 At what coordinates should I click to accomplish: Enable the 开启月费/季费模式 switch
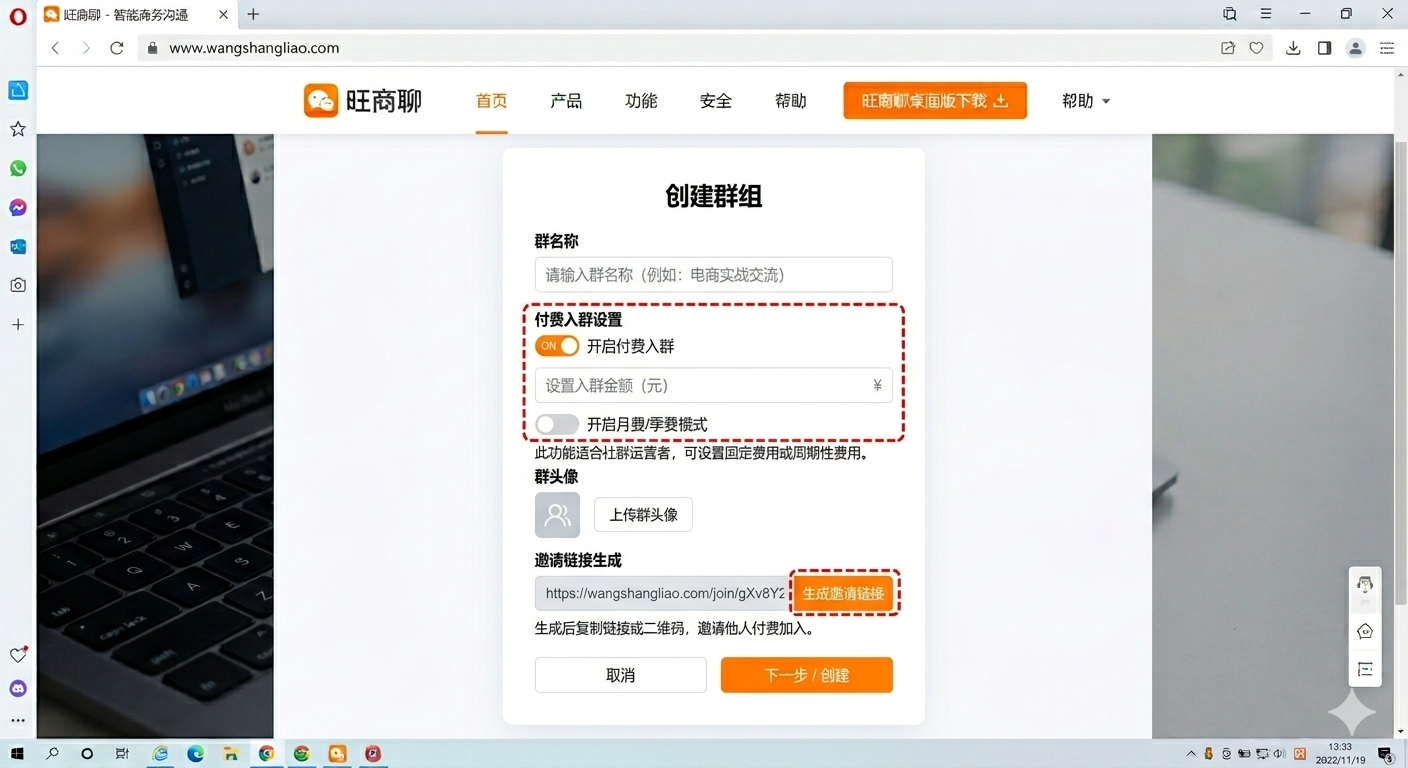click(557, 424)
